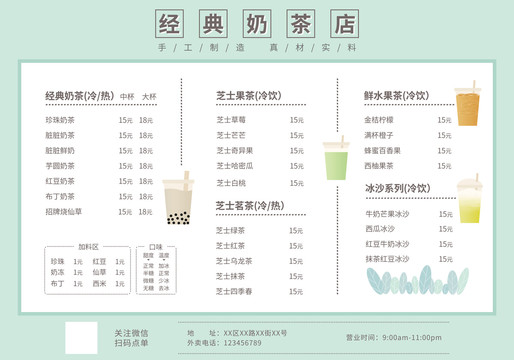The height and width of the screenshot is (360, 514).
Task: Click the title character '典'
Action: coord(213,24)
